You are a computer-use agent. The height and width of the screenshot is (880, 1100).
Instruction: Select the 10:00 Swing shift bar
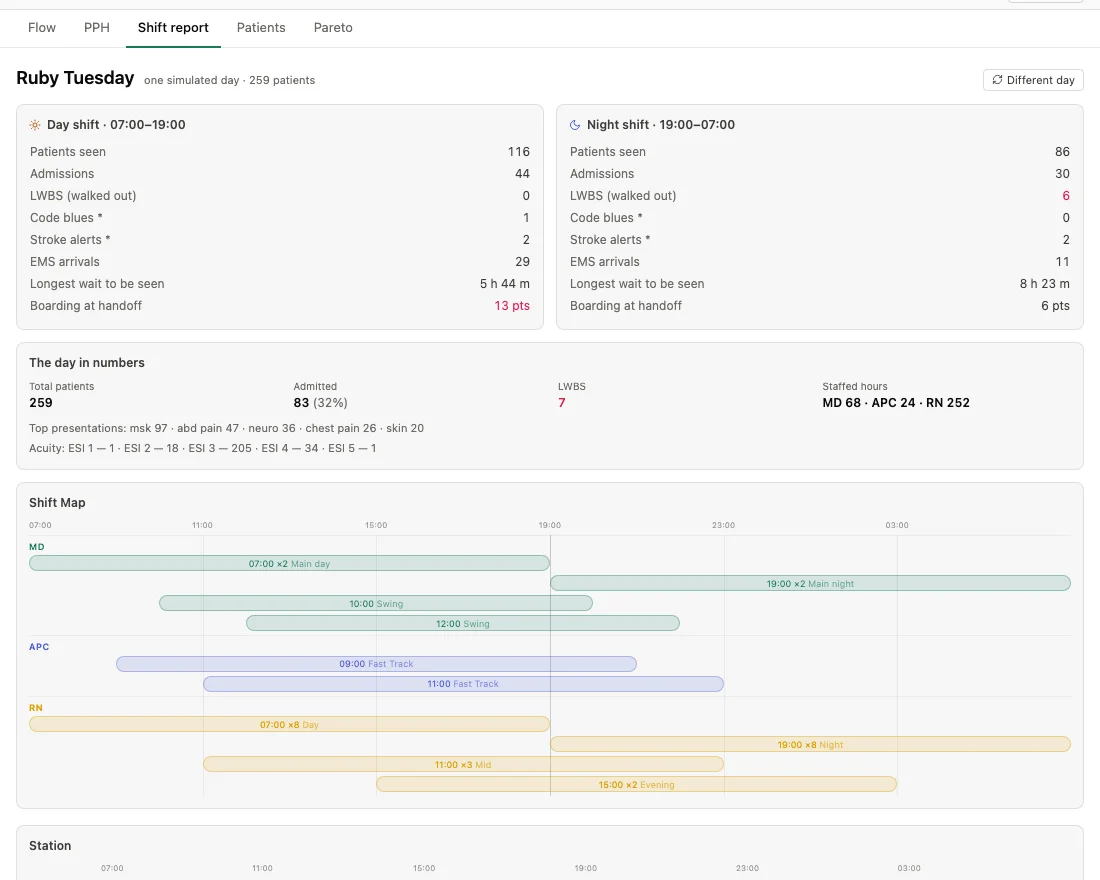376,603
